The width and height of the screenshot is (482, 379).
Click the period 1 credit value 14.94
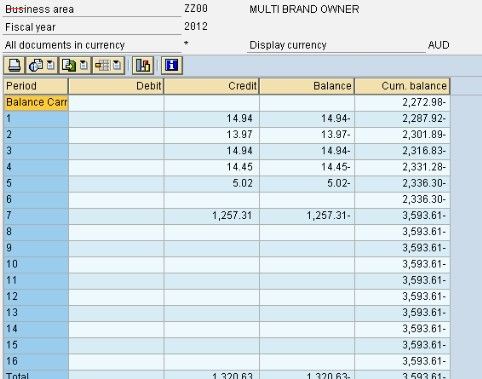click(212, 119)
